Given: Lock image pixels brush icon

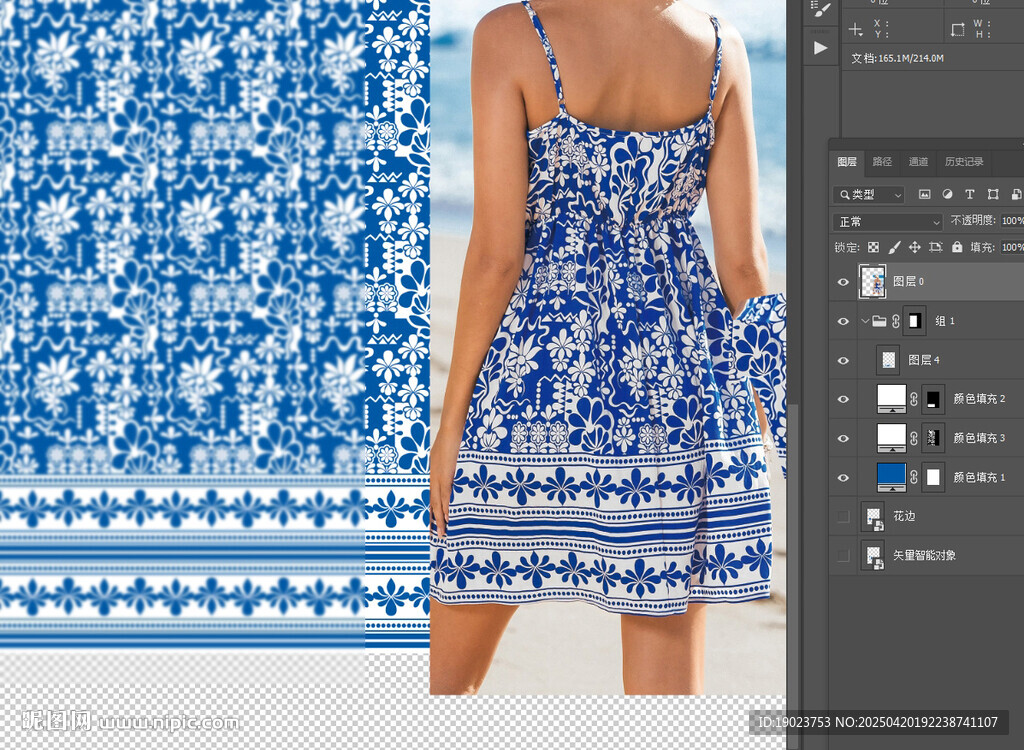Looking at the screenshot, I should click(x=894, y=247).
